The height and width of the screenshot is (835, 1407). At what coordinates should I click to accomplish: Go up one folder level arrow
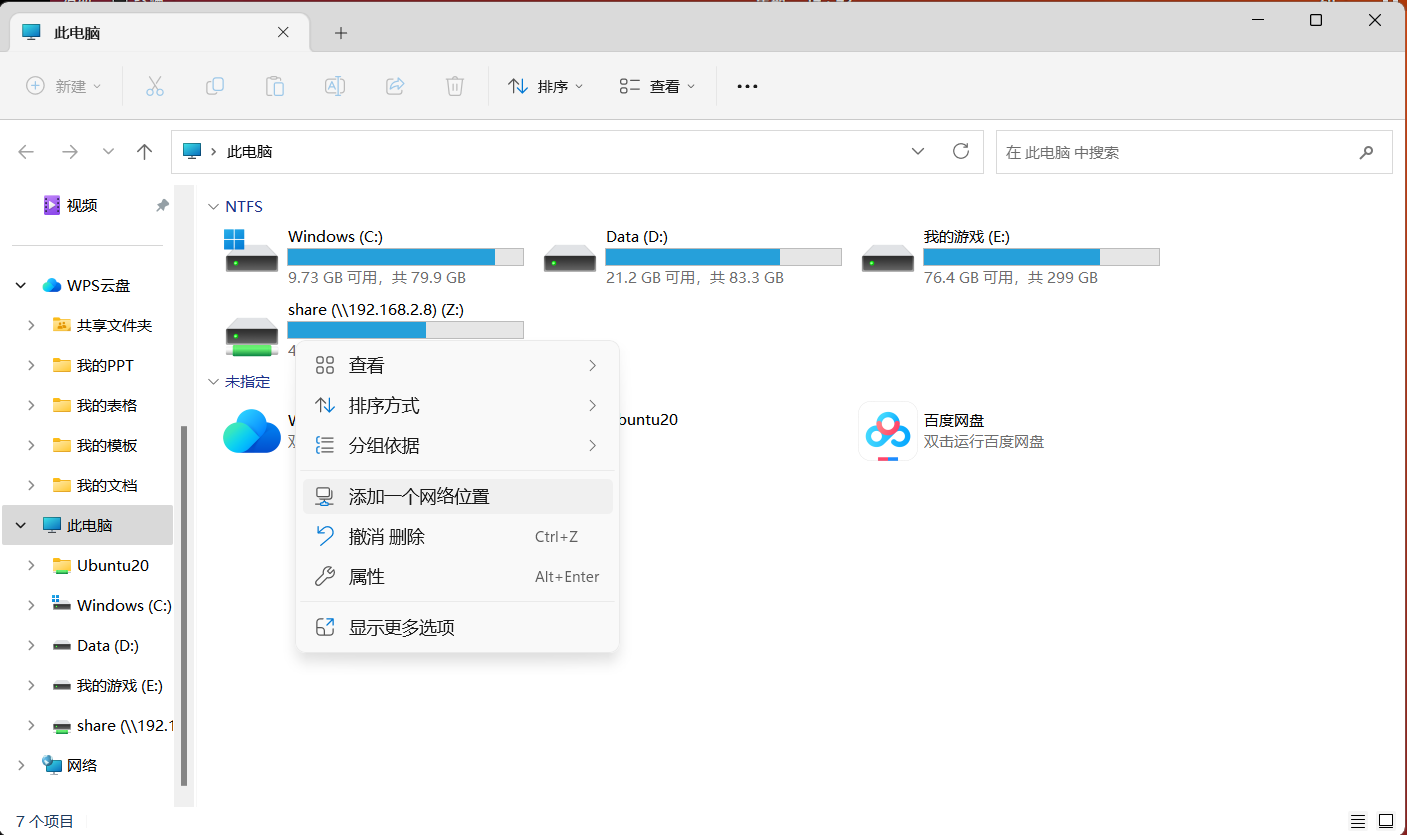(x=145, y=152)
